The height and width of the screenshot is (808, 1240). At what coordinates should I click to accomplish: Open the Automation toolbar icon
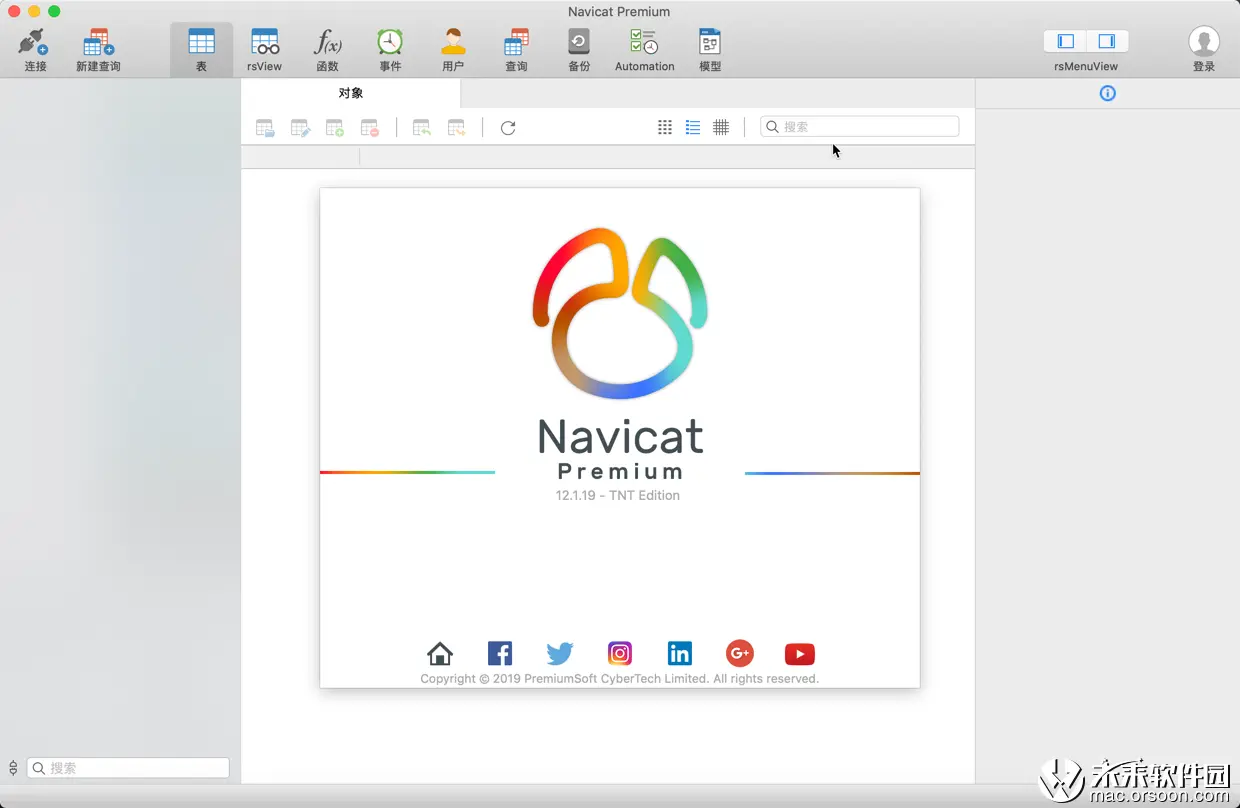click(644, 42)
